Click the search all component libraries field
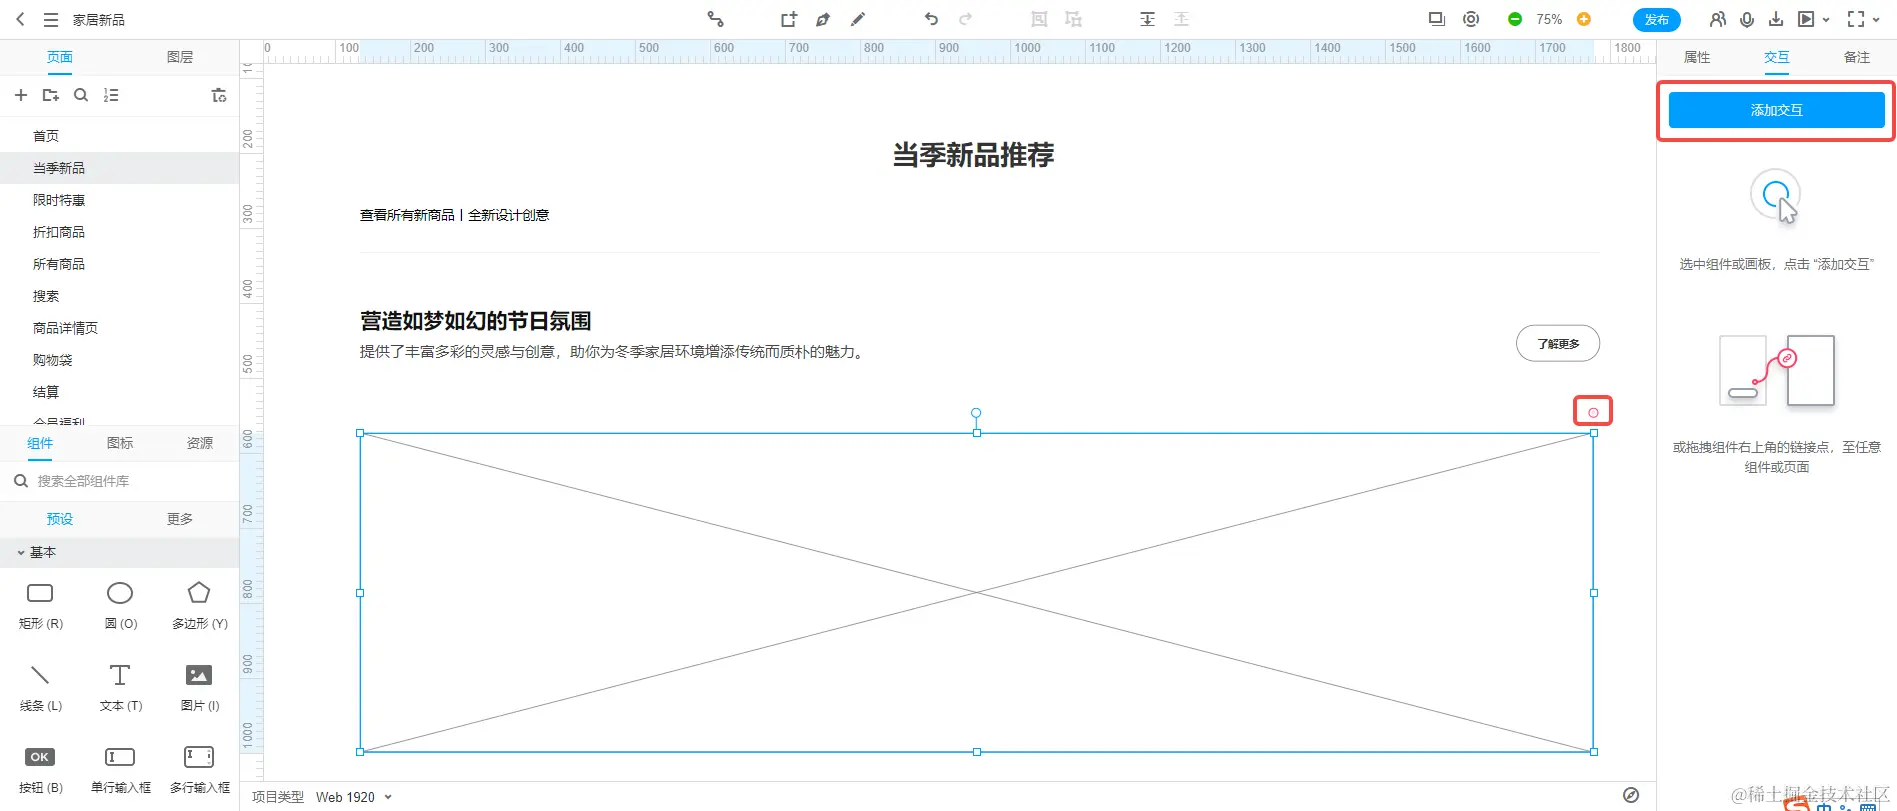This screenshot has height=811, width=1897. 120,481
